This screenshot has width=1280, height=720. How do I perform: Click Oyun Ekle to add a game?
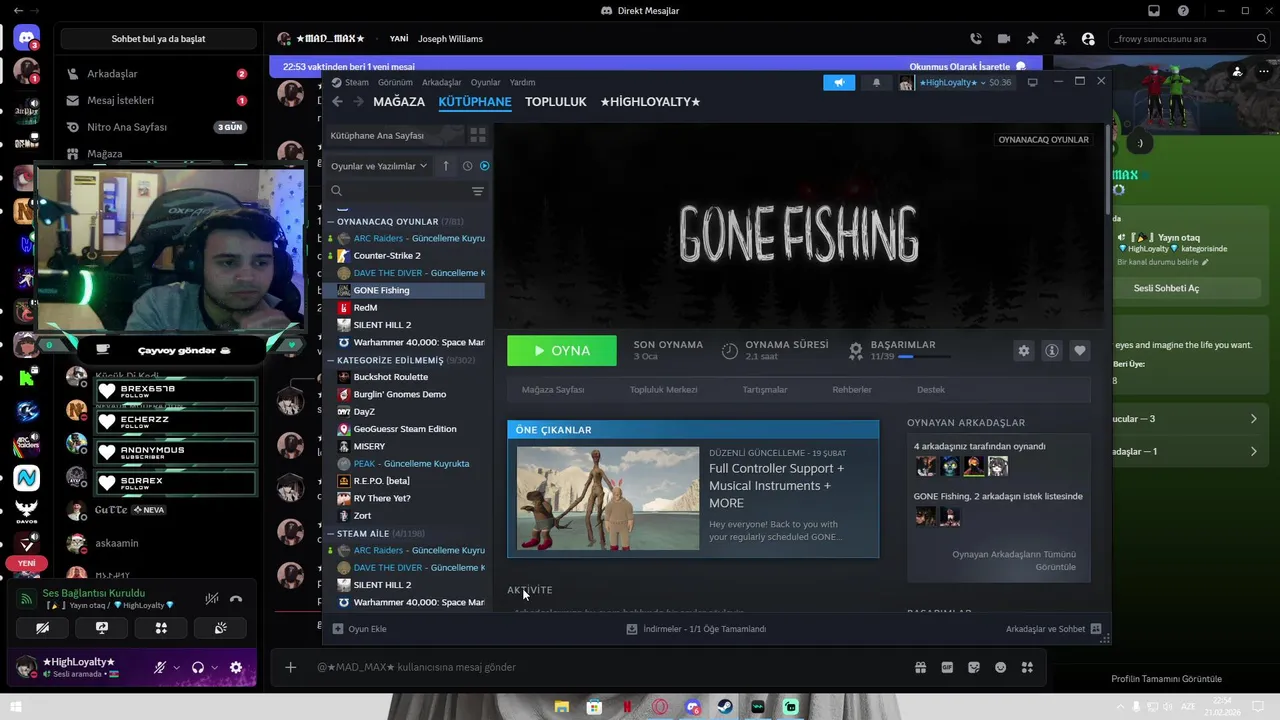click(x=360, y=629)
